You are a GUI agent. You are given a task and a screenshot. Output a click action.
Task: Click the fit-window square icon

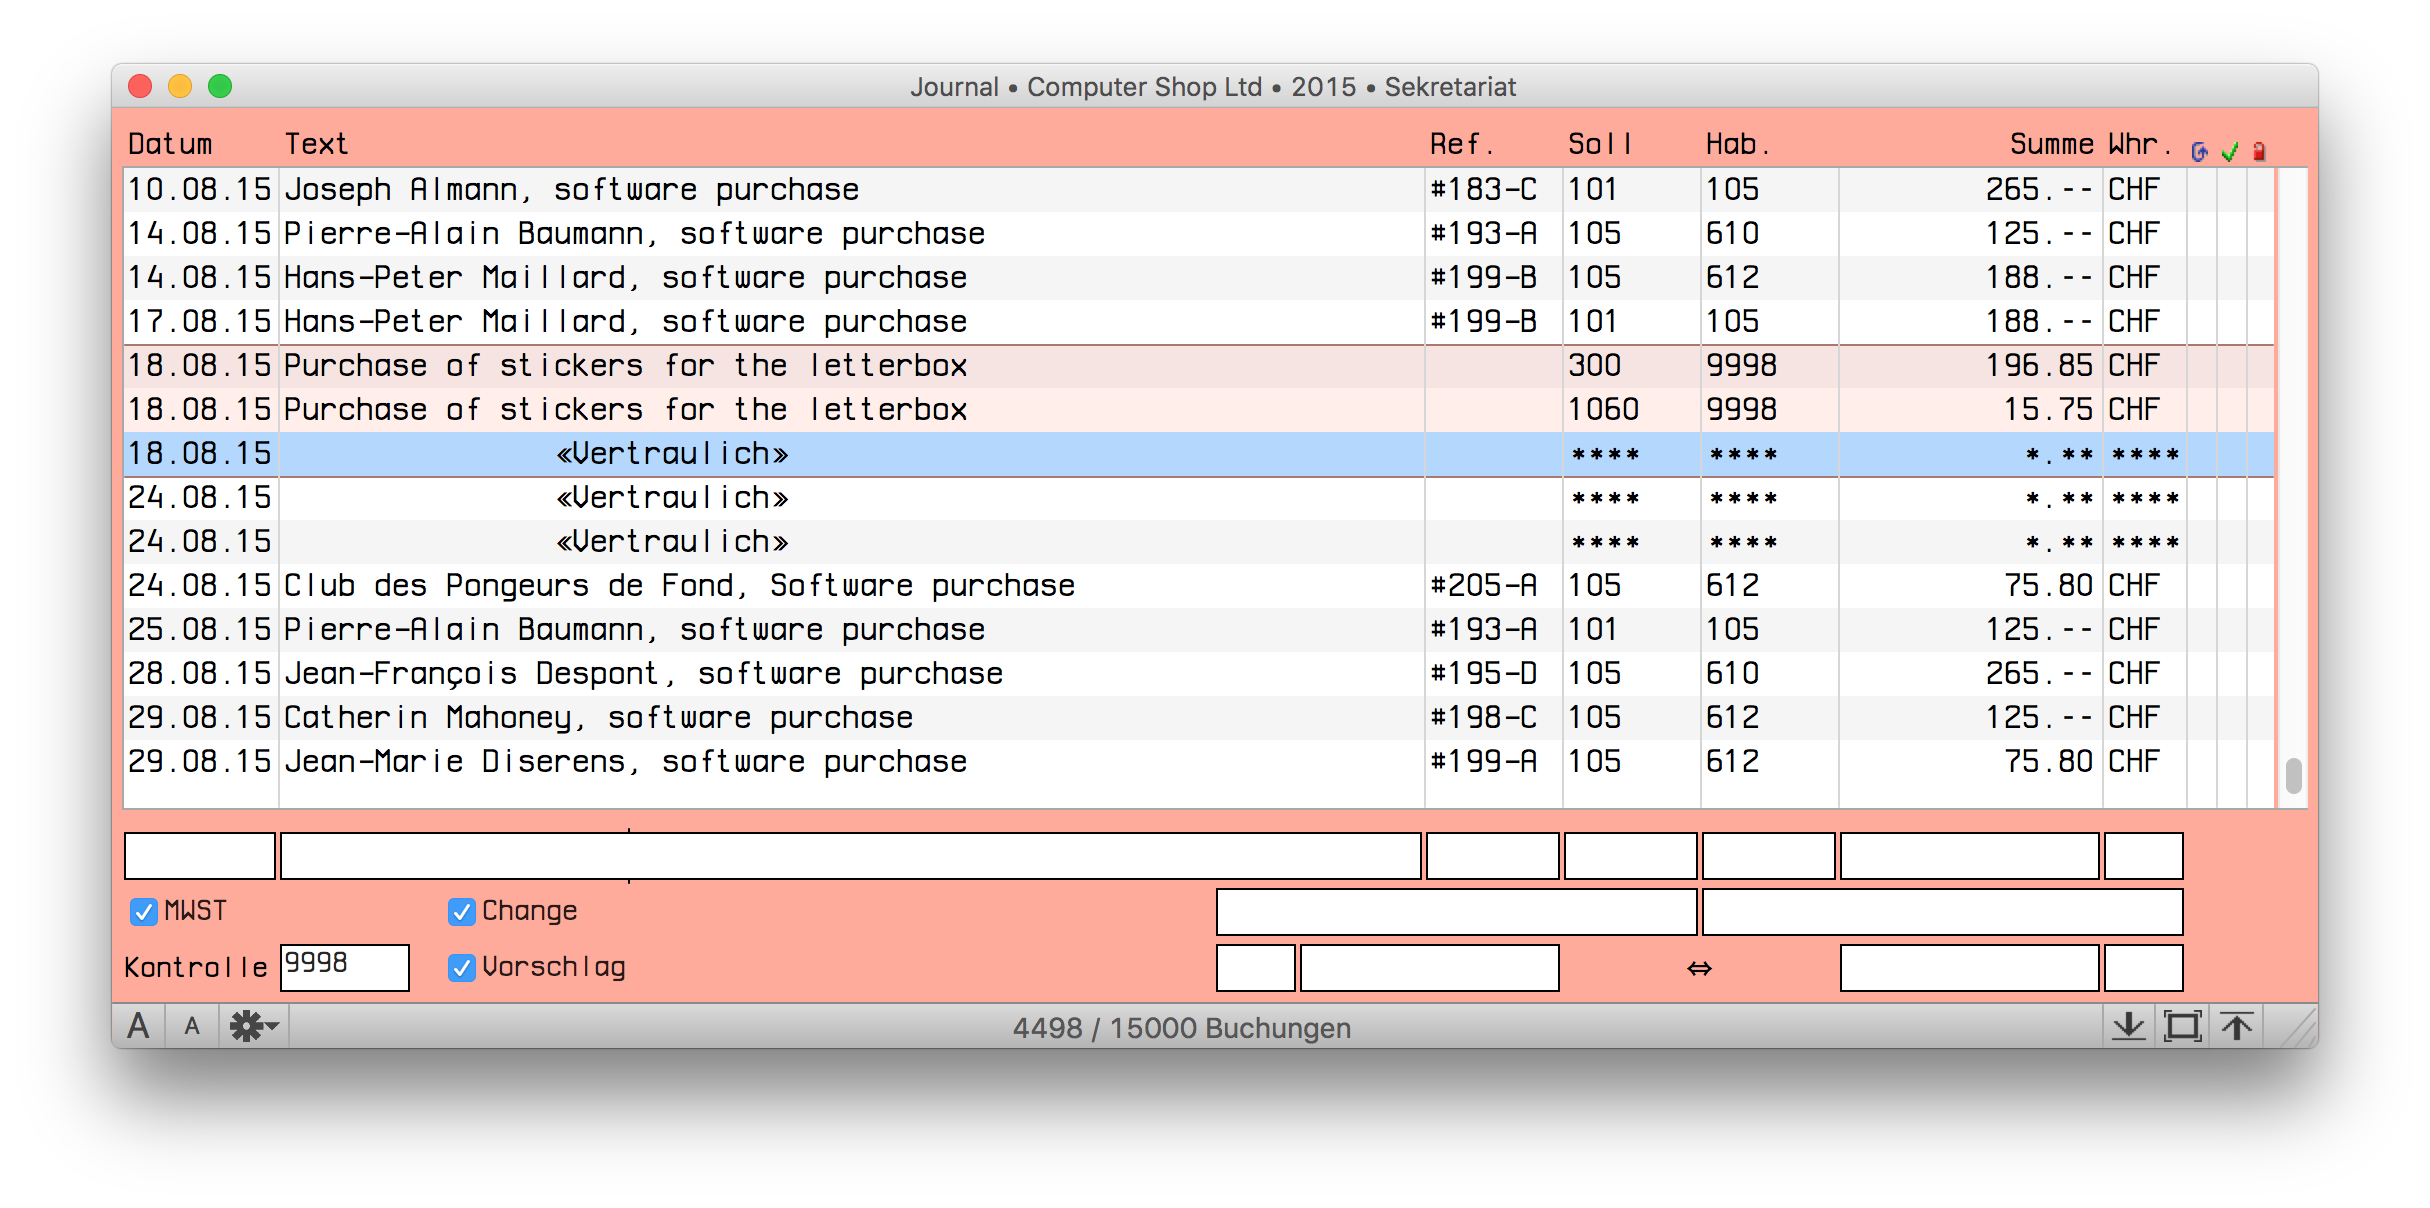tap(2182, 1026)
